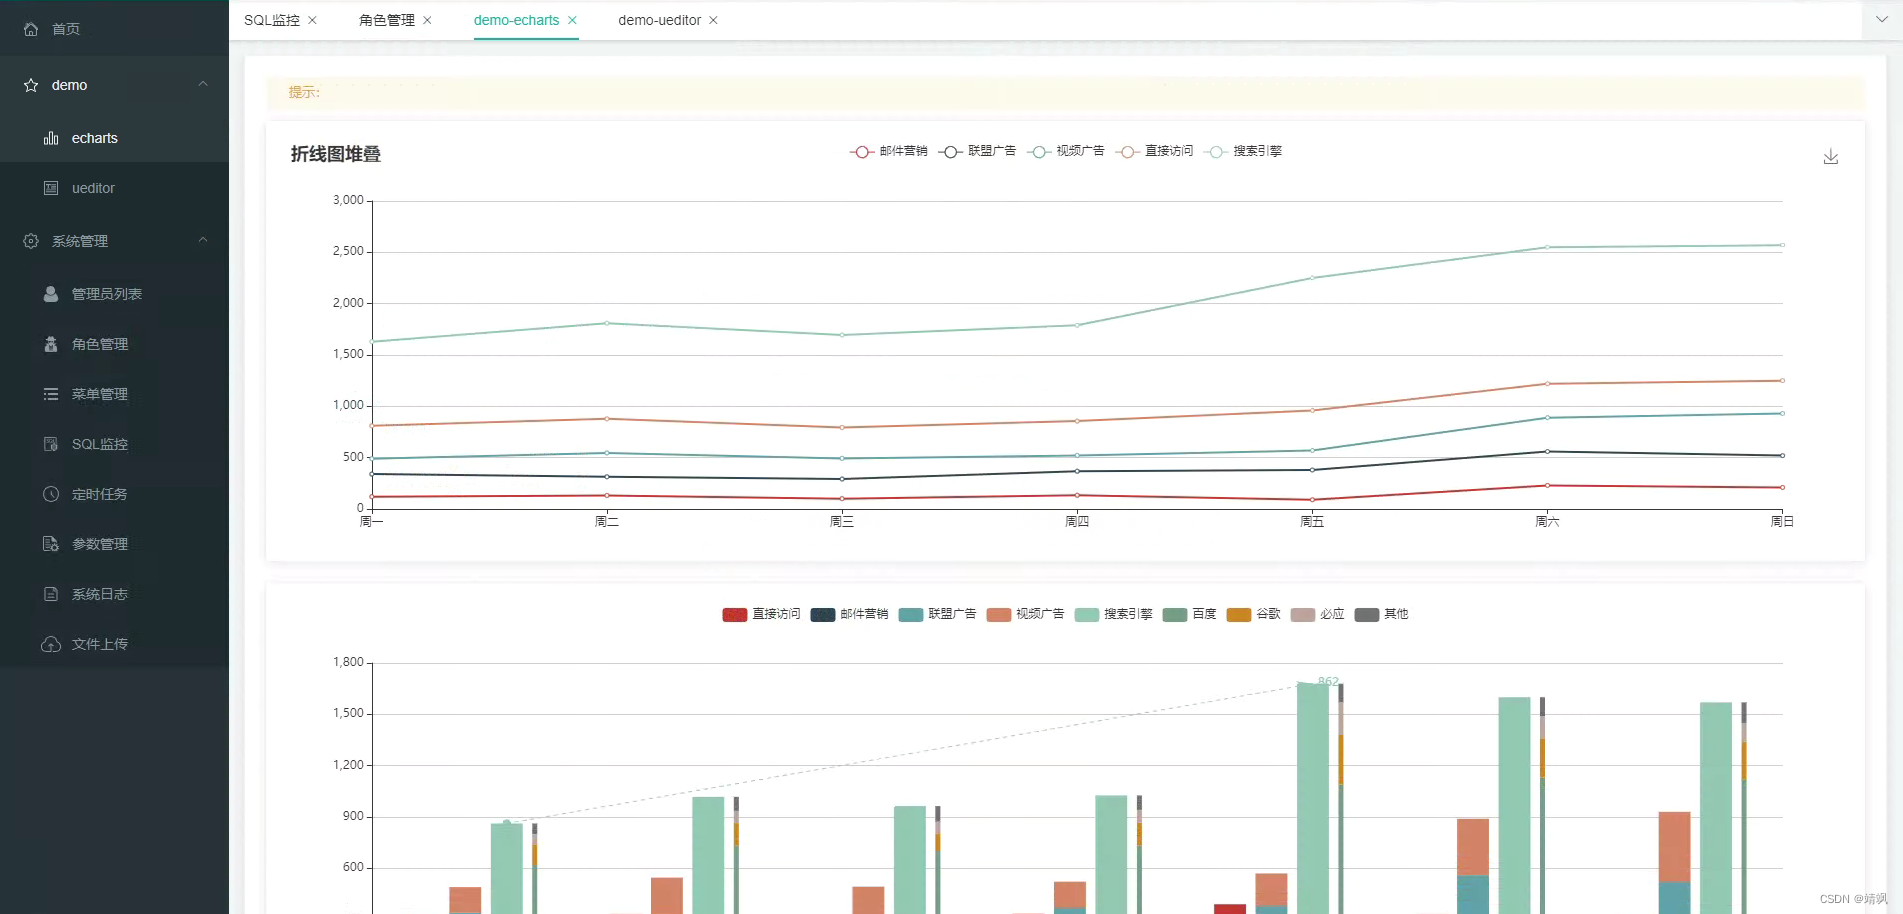This screenshot has width=1903, height=914.
Task: Click green 搜索引擎 swatch in bar legend
Action: pos(1087,614)
